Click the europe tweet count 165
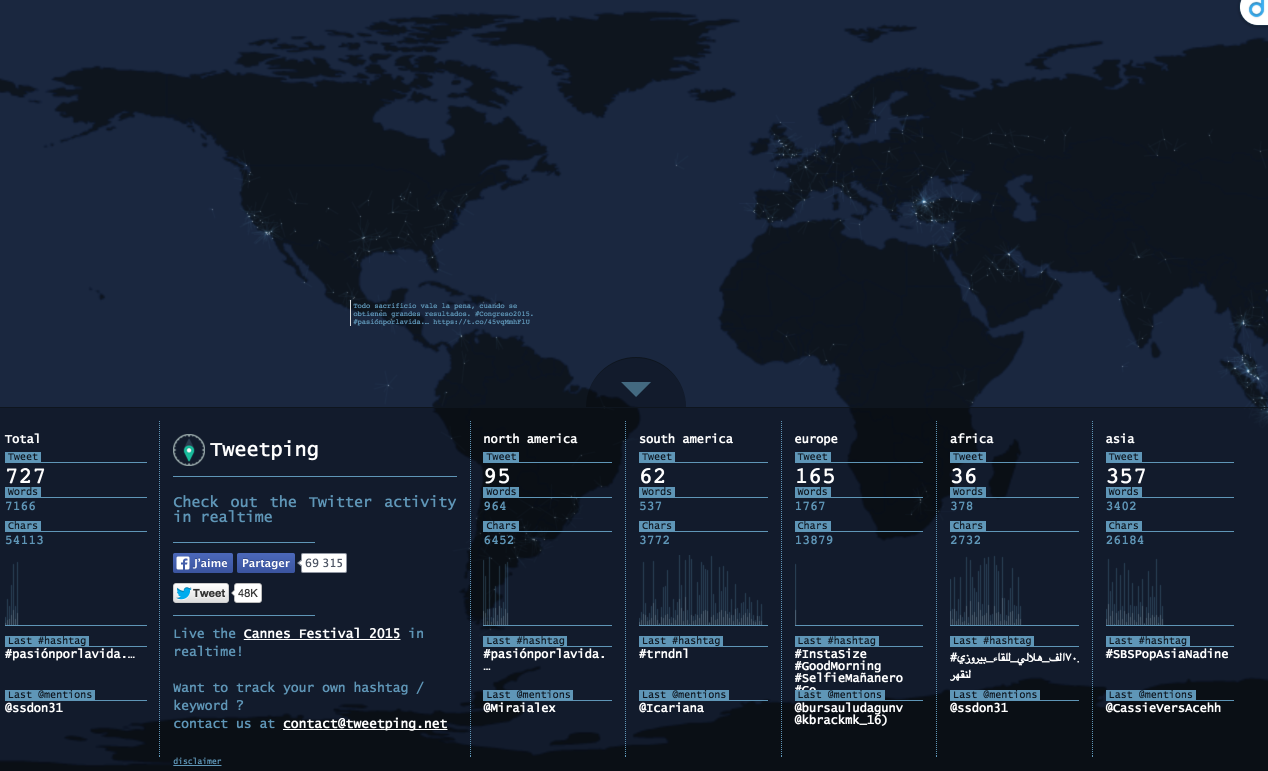The height and width of the screenshot is (771, 1268). click(815, 476)
